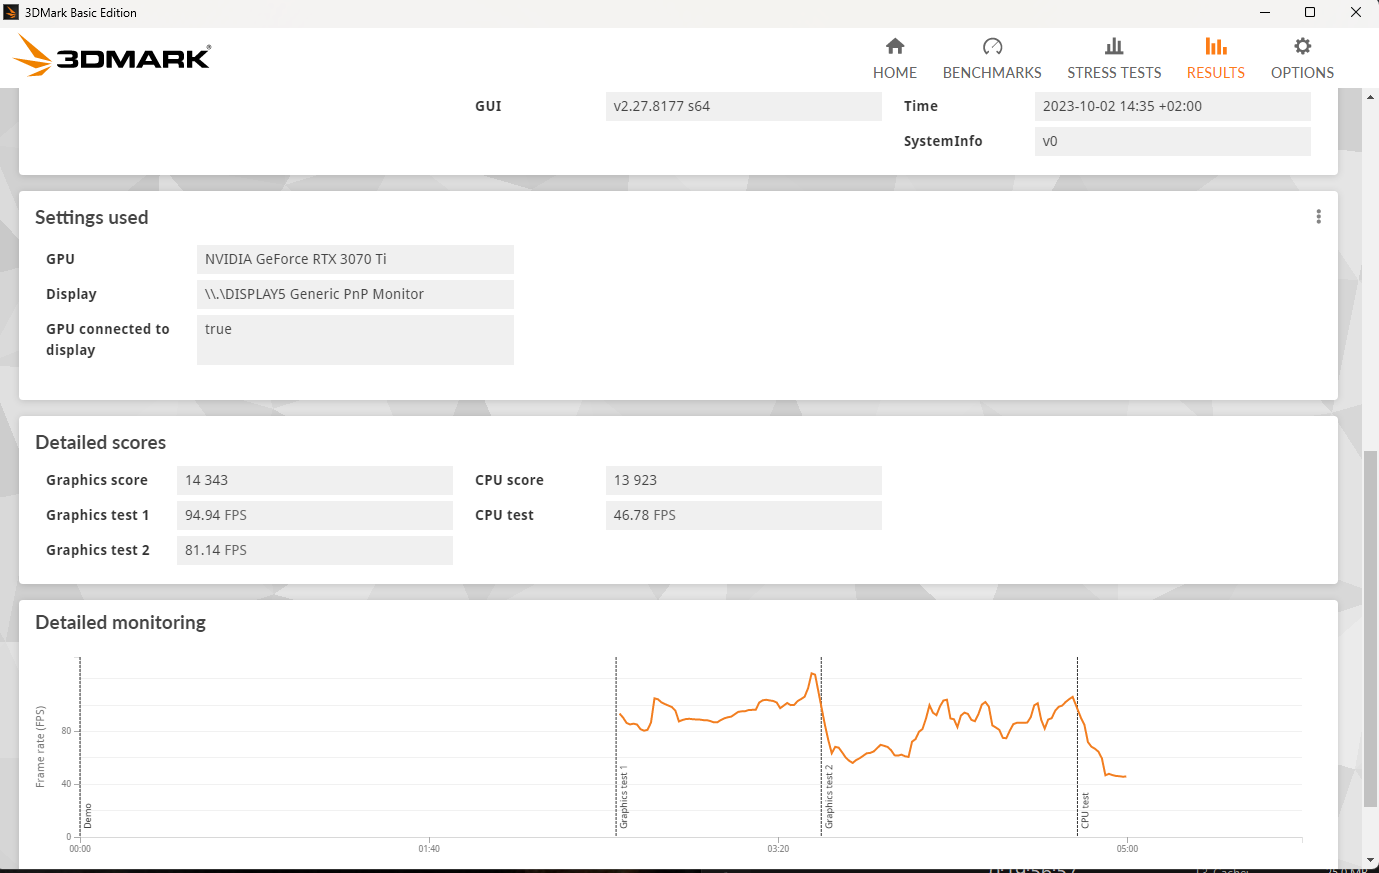Click the Frame rate (FPS) axis label

40,747
